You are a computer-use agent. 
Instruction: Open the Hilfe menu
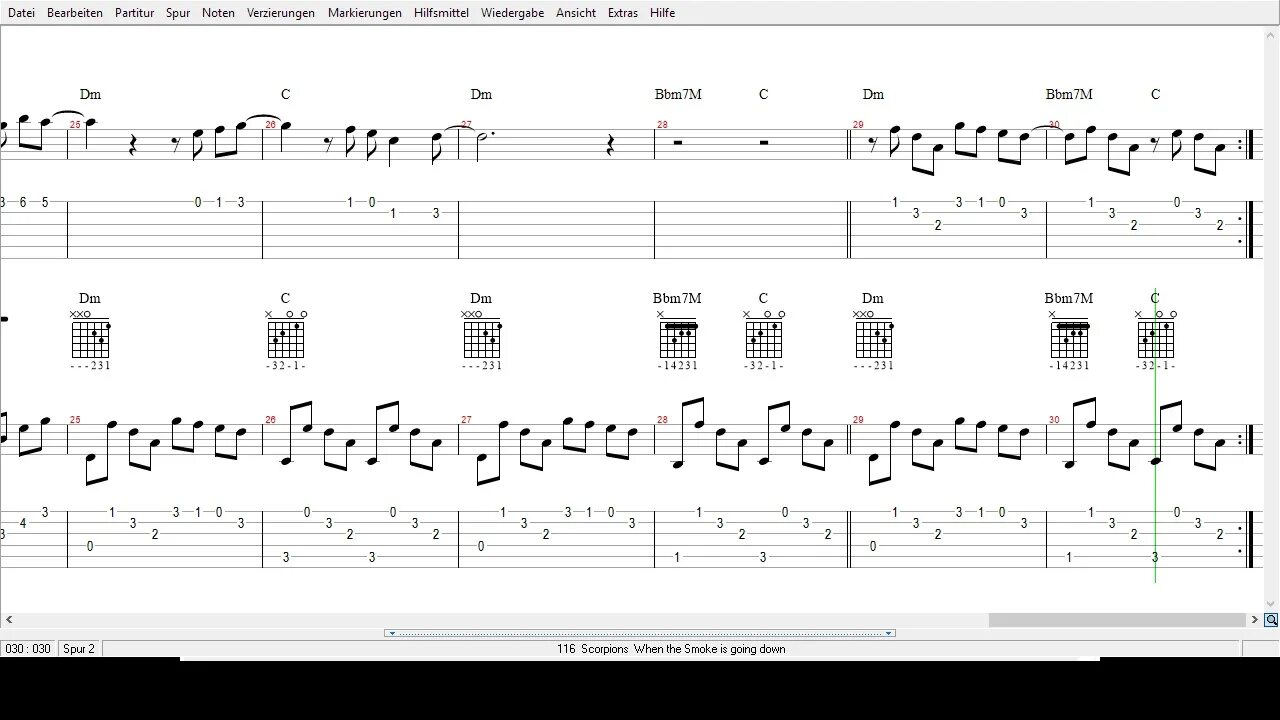pos(662,13)
